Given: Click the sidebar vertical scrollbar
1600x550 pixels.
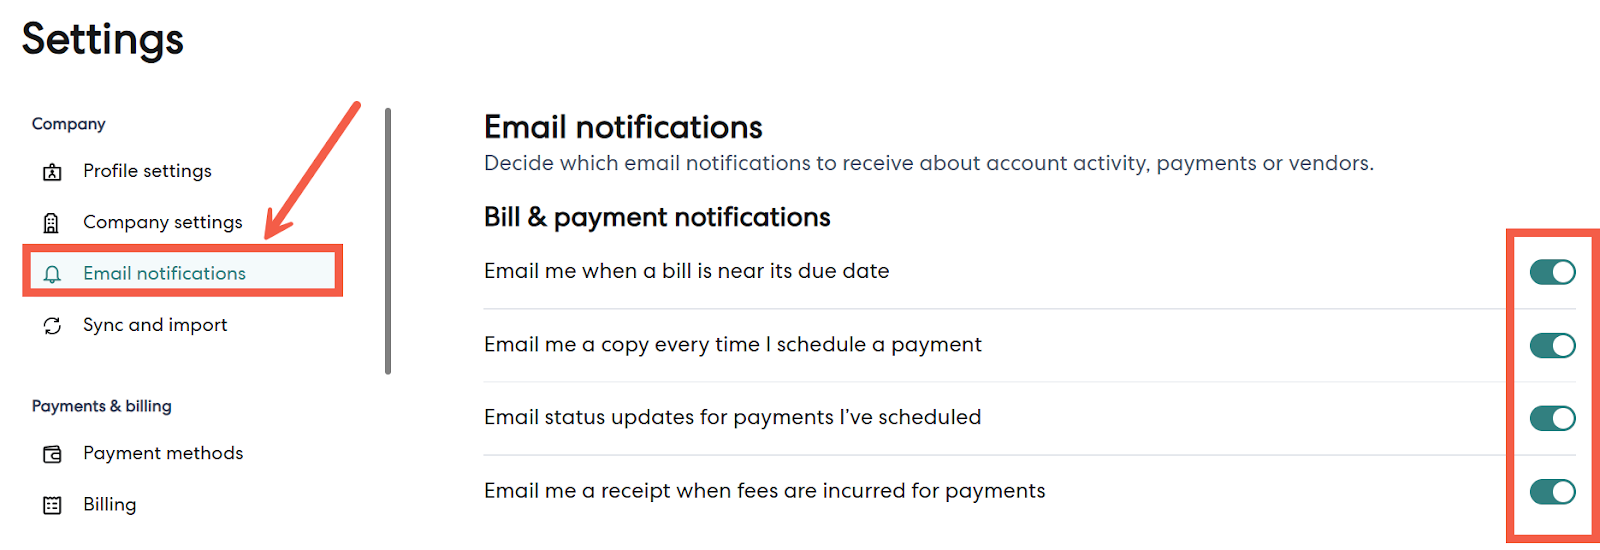Looking at the screenshot, I should 388,240.
